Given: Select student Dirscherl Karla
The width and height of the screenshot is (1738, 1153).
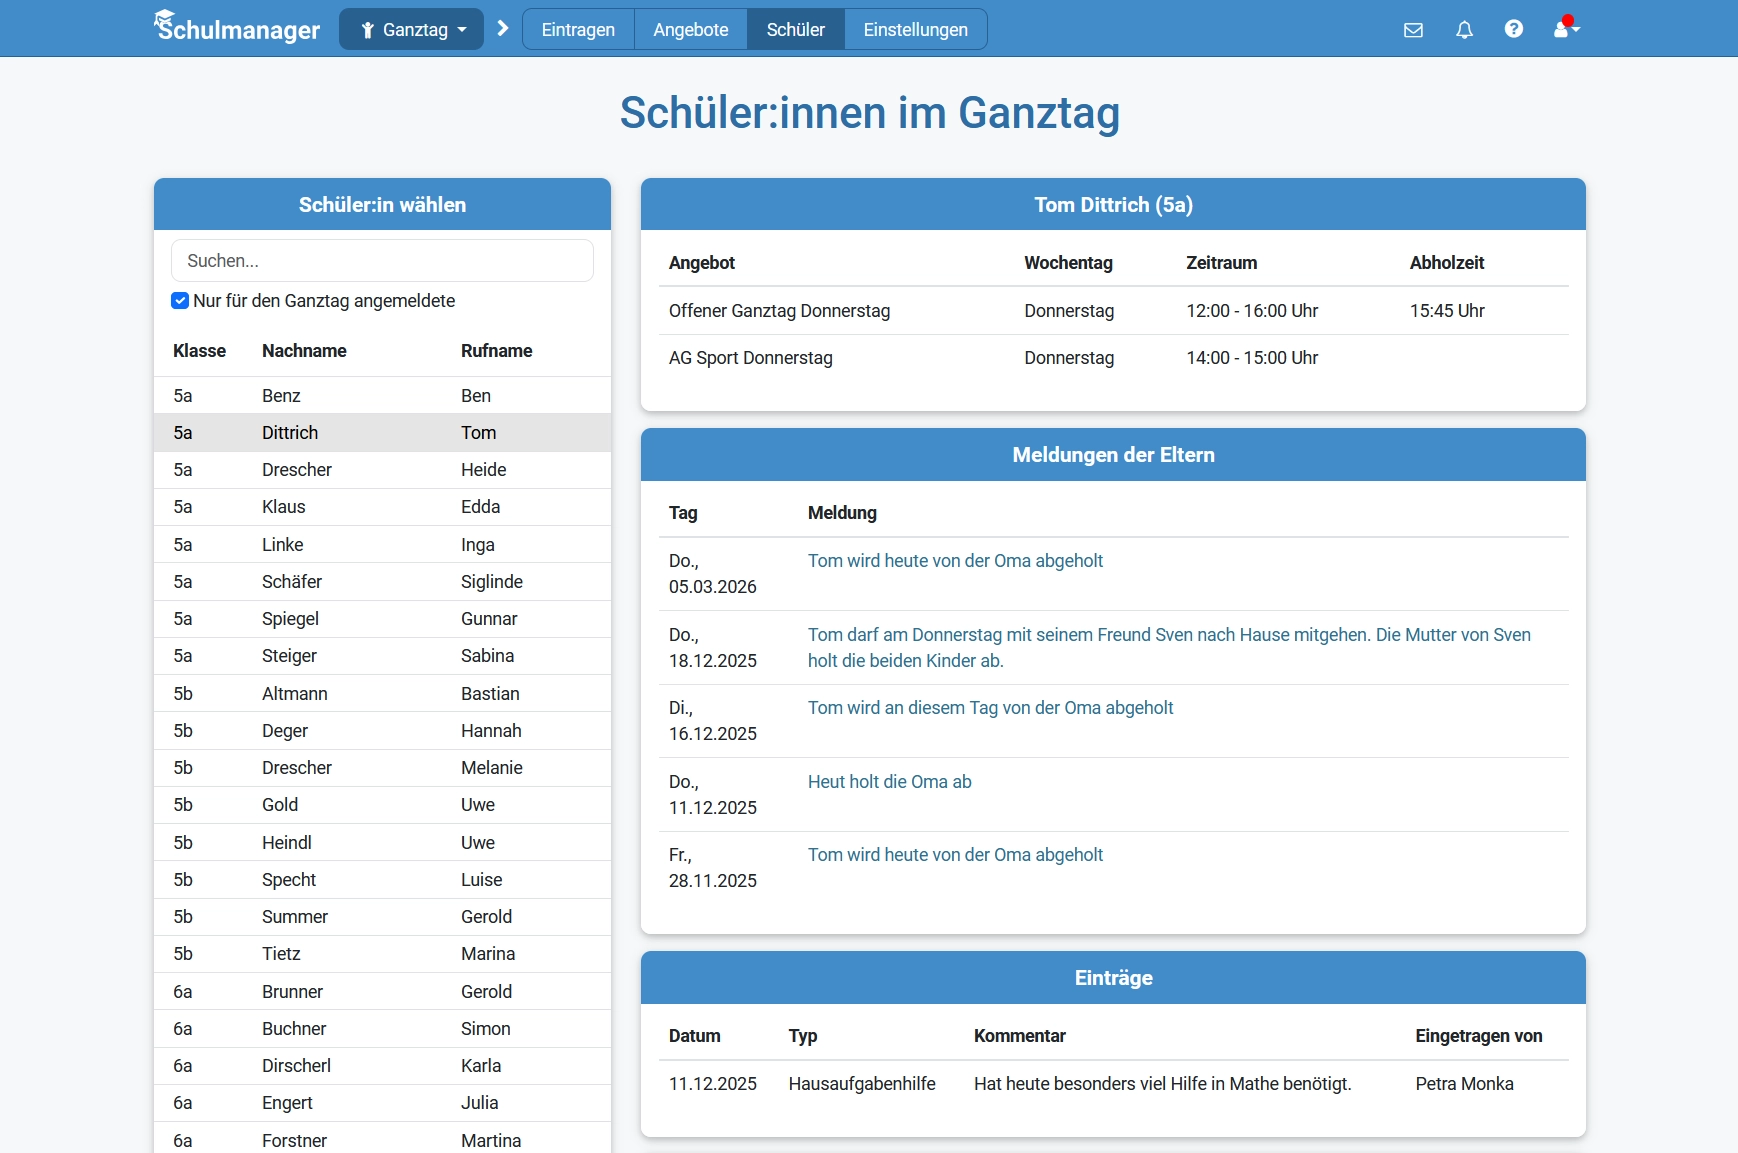Looking at the screenshot, I should pos(382,1066).
